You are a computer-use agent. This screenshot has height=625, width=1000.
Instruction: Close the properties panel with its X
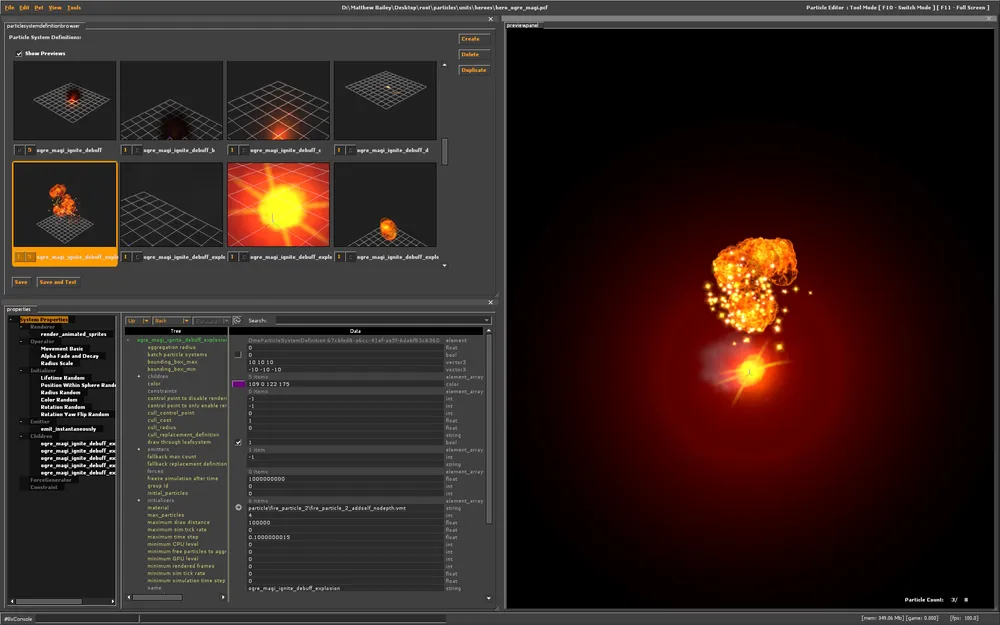tap(490, 301)
